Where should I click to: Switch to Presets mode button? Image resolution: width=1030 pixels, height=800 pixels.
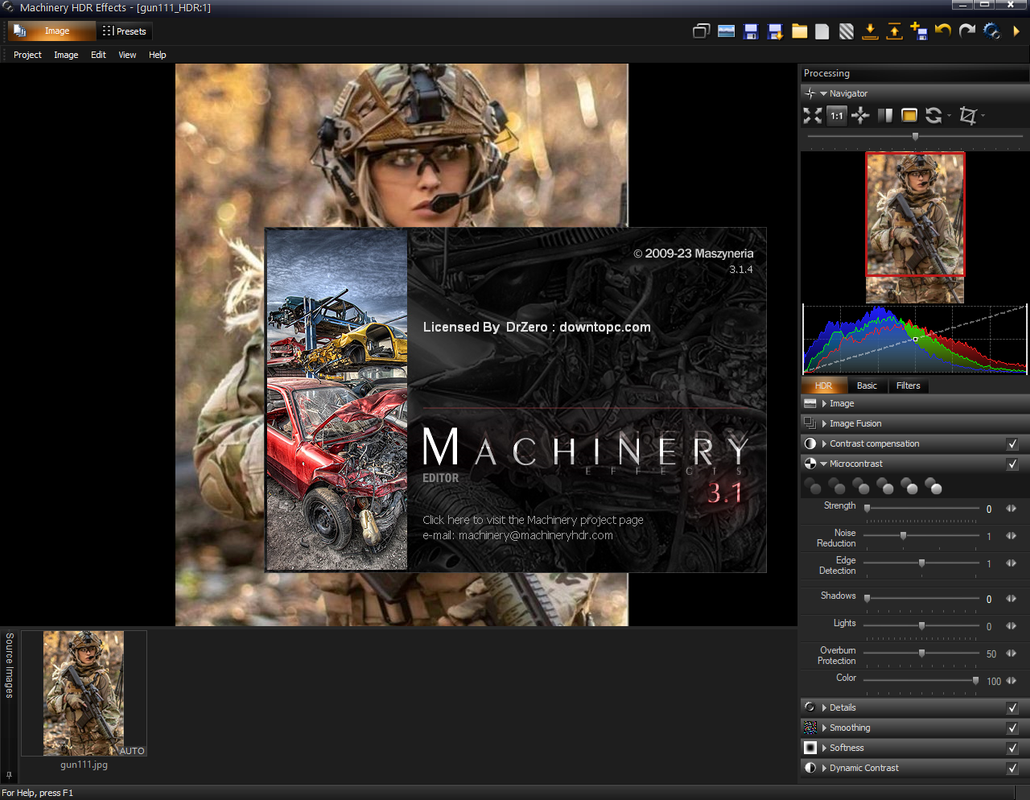(x=124, y=31)
